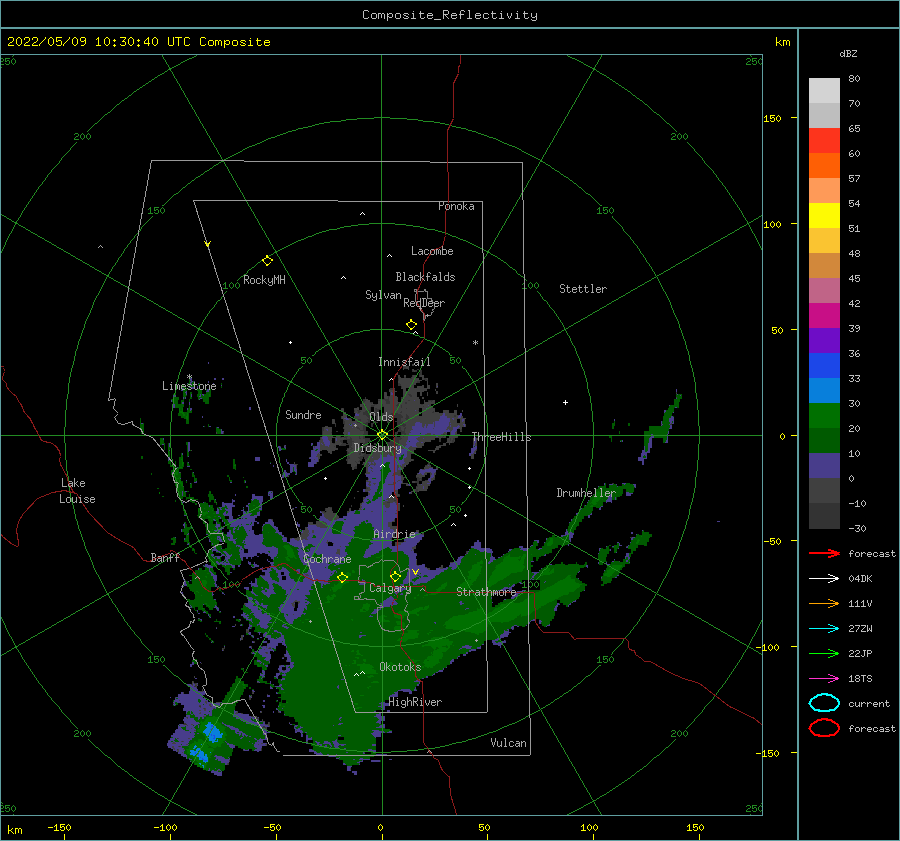Screen dimensions: 900x841
Task: Select the deep purple 39 dBZ swatch
Action: [x=824, y=340]
